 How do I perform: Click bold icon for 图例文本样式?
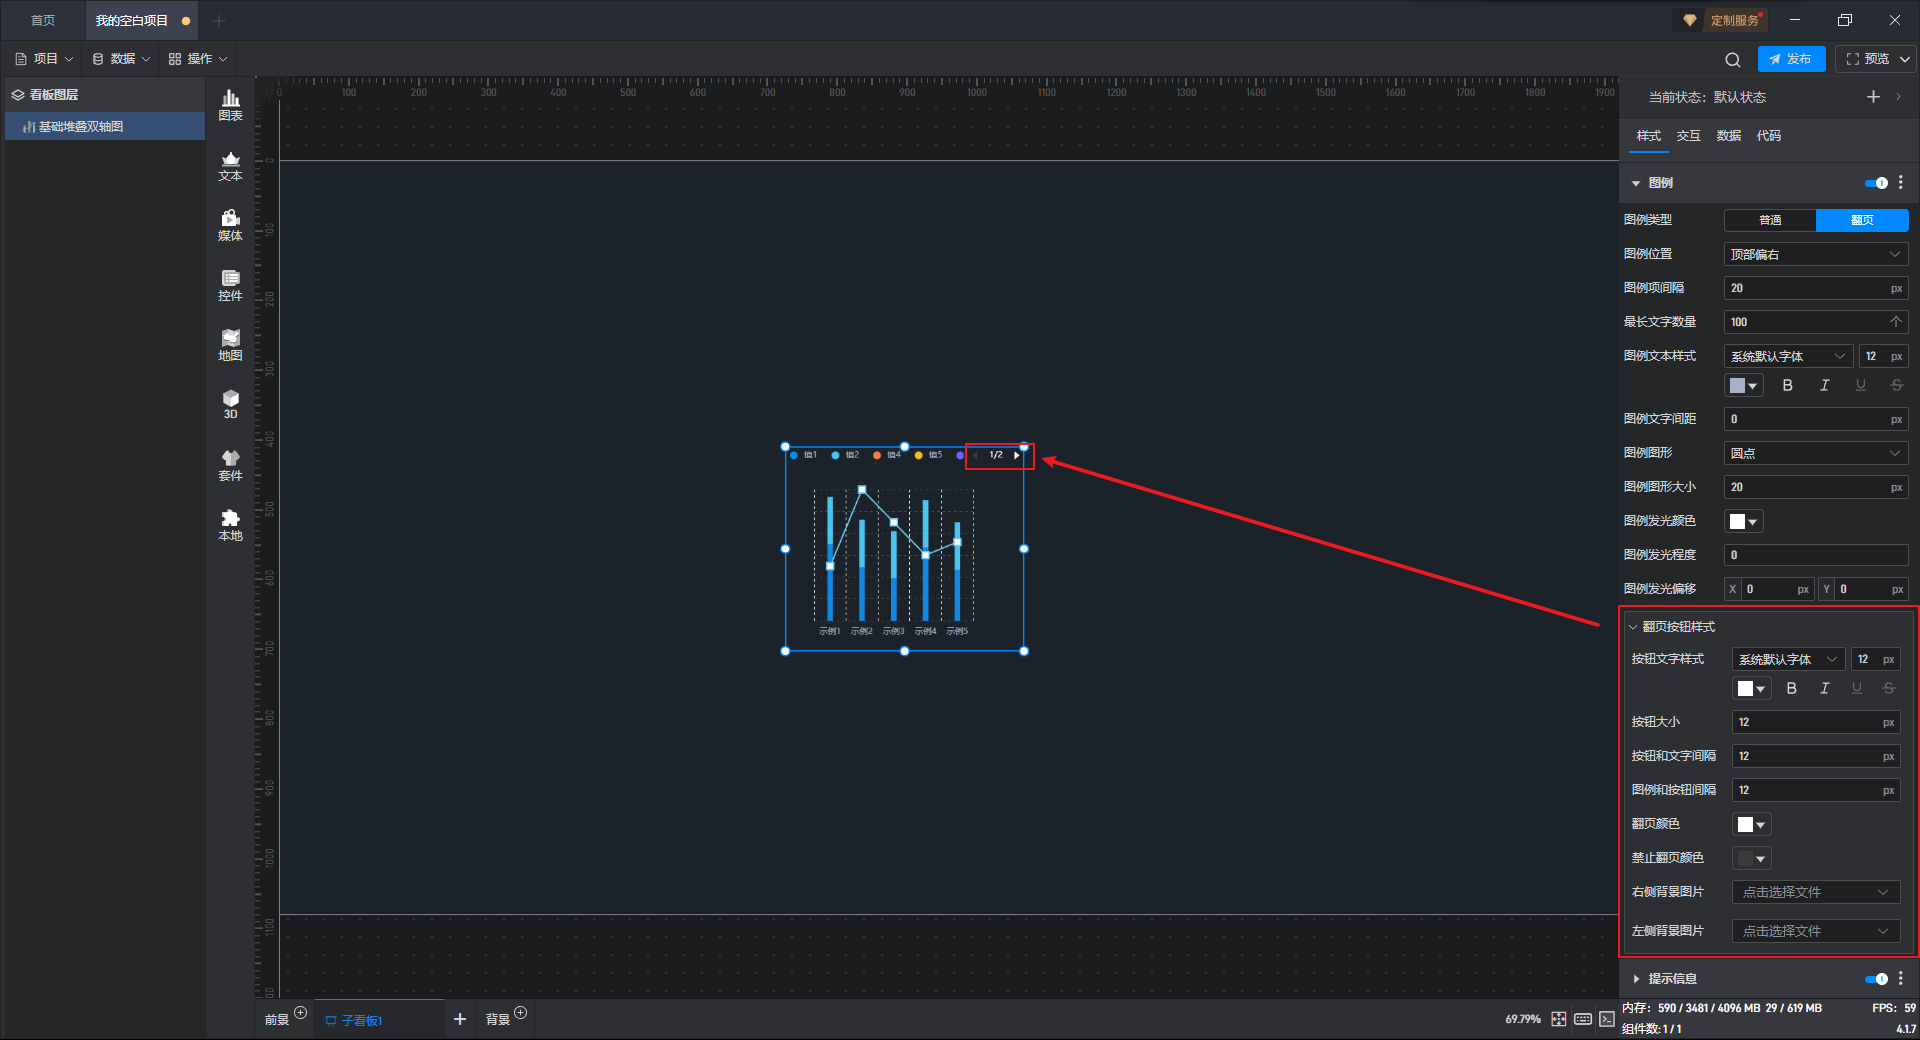[x=1788, y=386]
